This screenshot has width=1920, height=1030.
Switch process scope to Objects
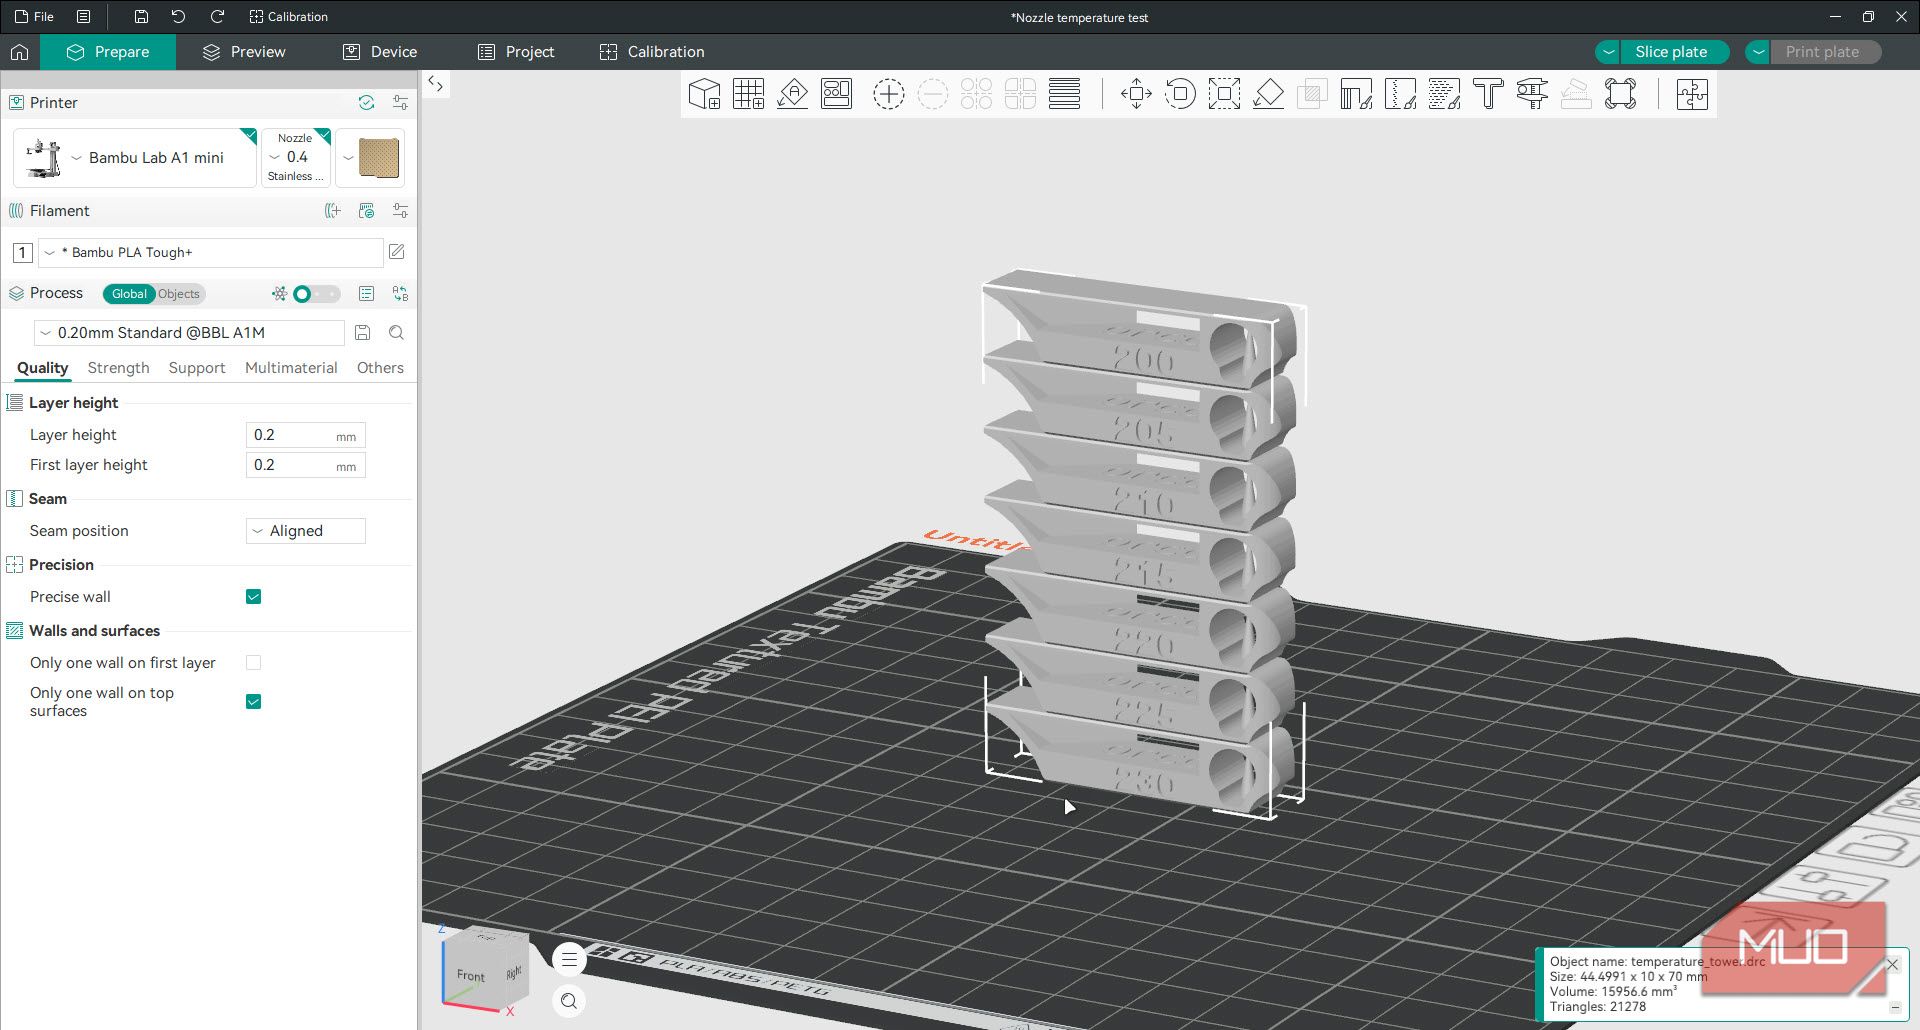[179, 294]
